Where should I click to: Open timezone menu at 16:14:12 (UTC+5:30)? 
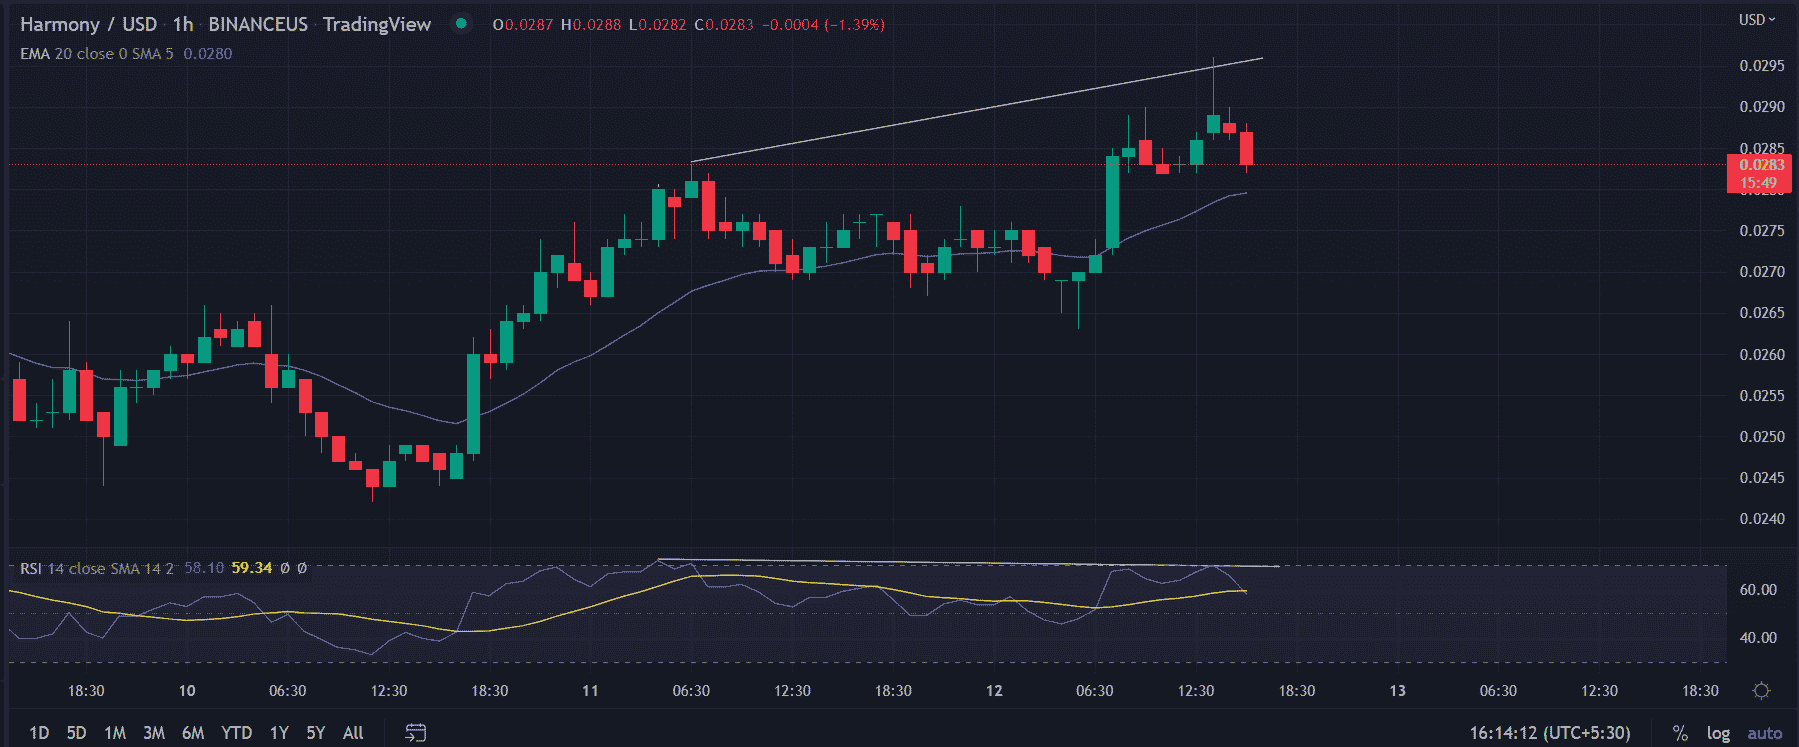click(1549, 733)
